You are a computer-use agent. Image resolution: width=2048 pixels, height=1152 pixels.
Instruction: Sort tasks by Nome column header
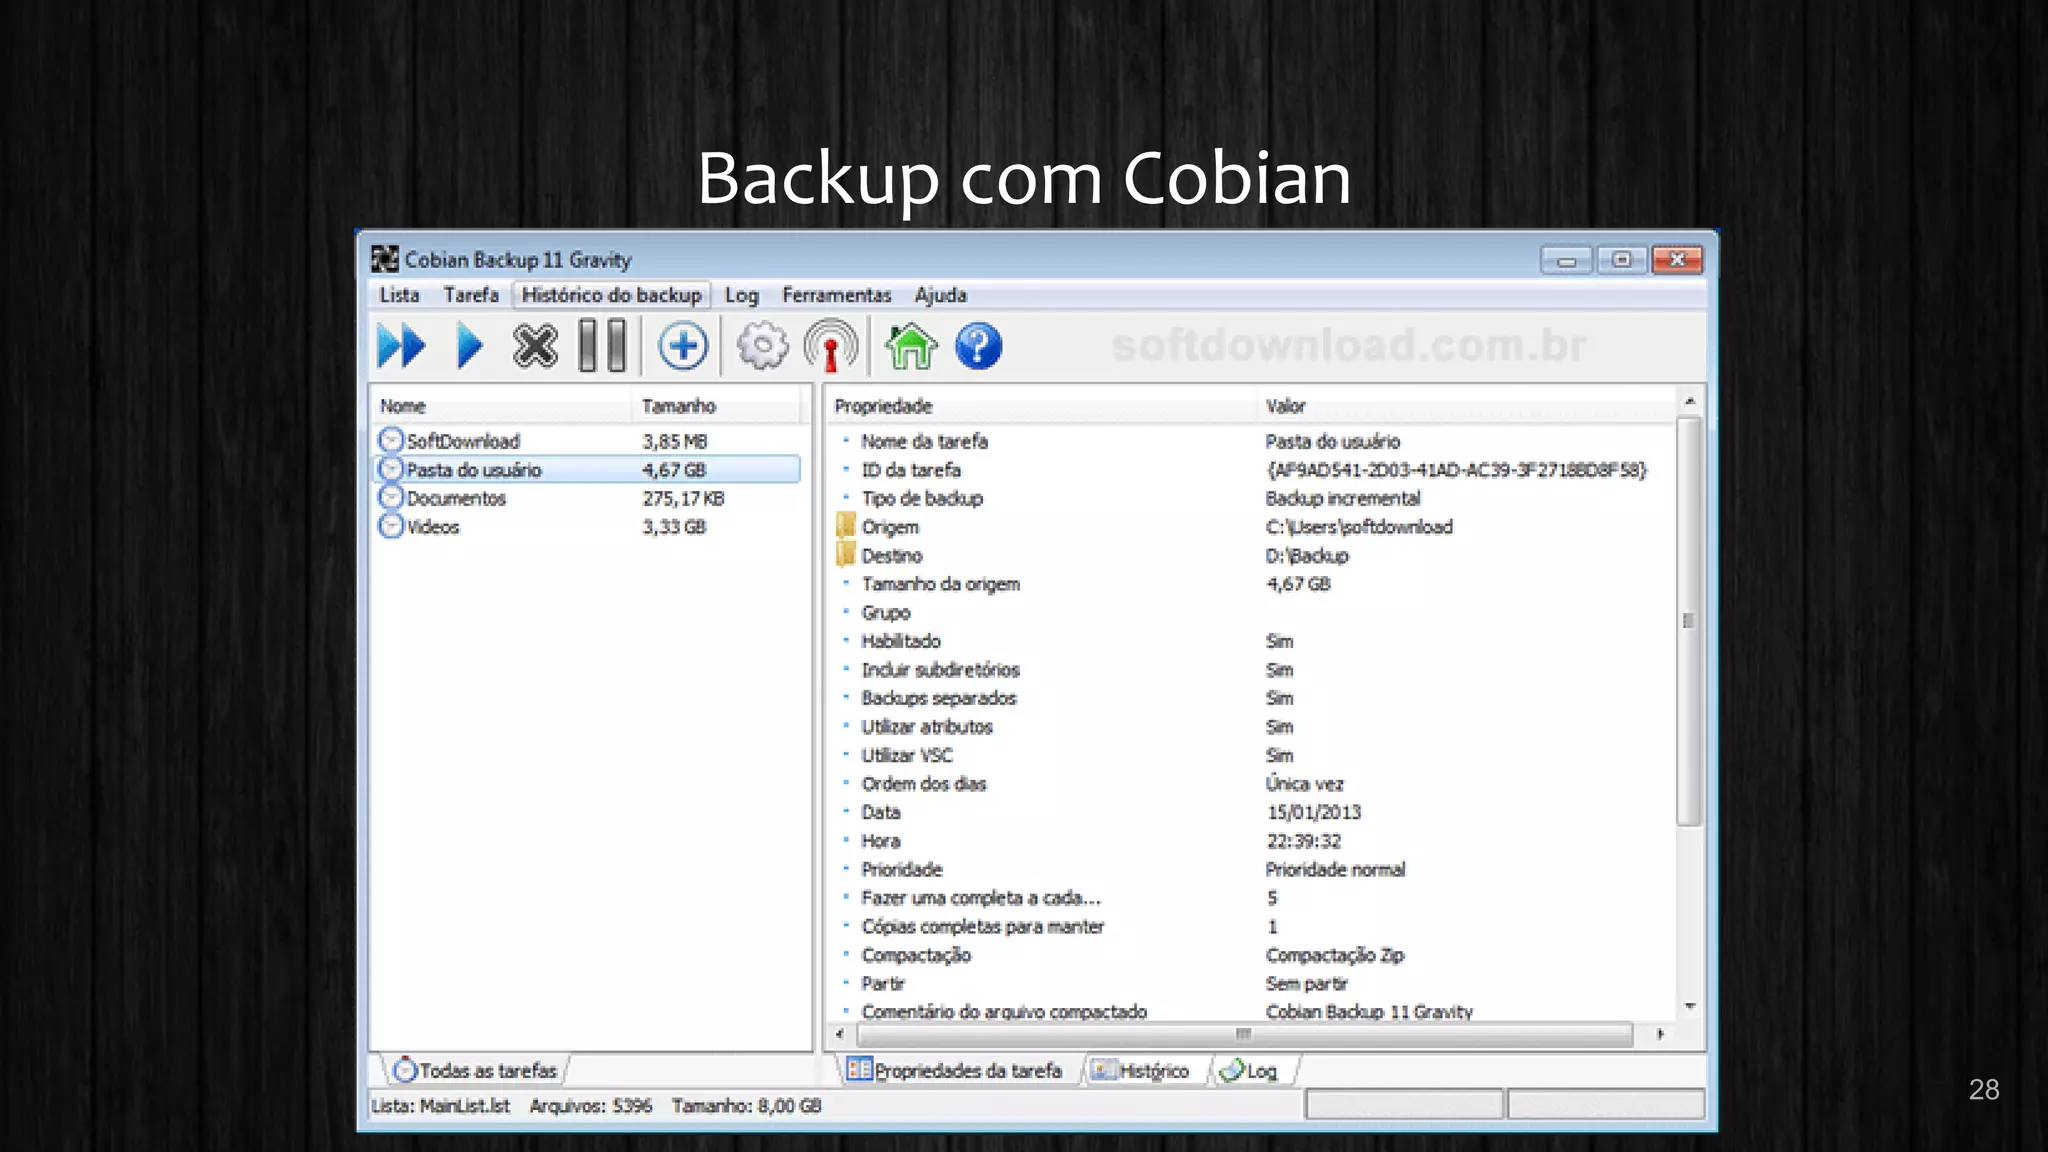(x=501, y=406)
